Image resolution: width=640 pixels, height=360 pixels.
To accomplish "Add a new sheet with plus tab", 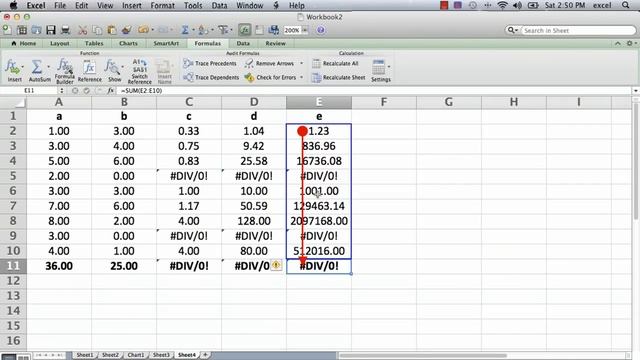I will (205, 355).
